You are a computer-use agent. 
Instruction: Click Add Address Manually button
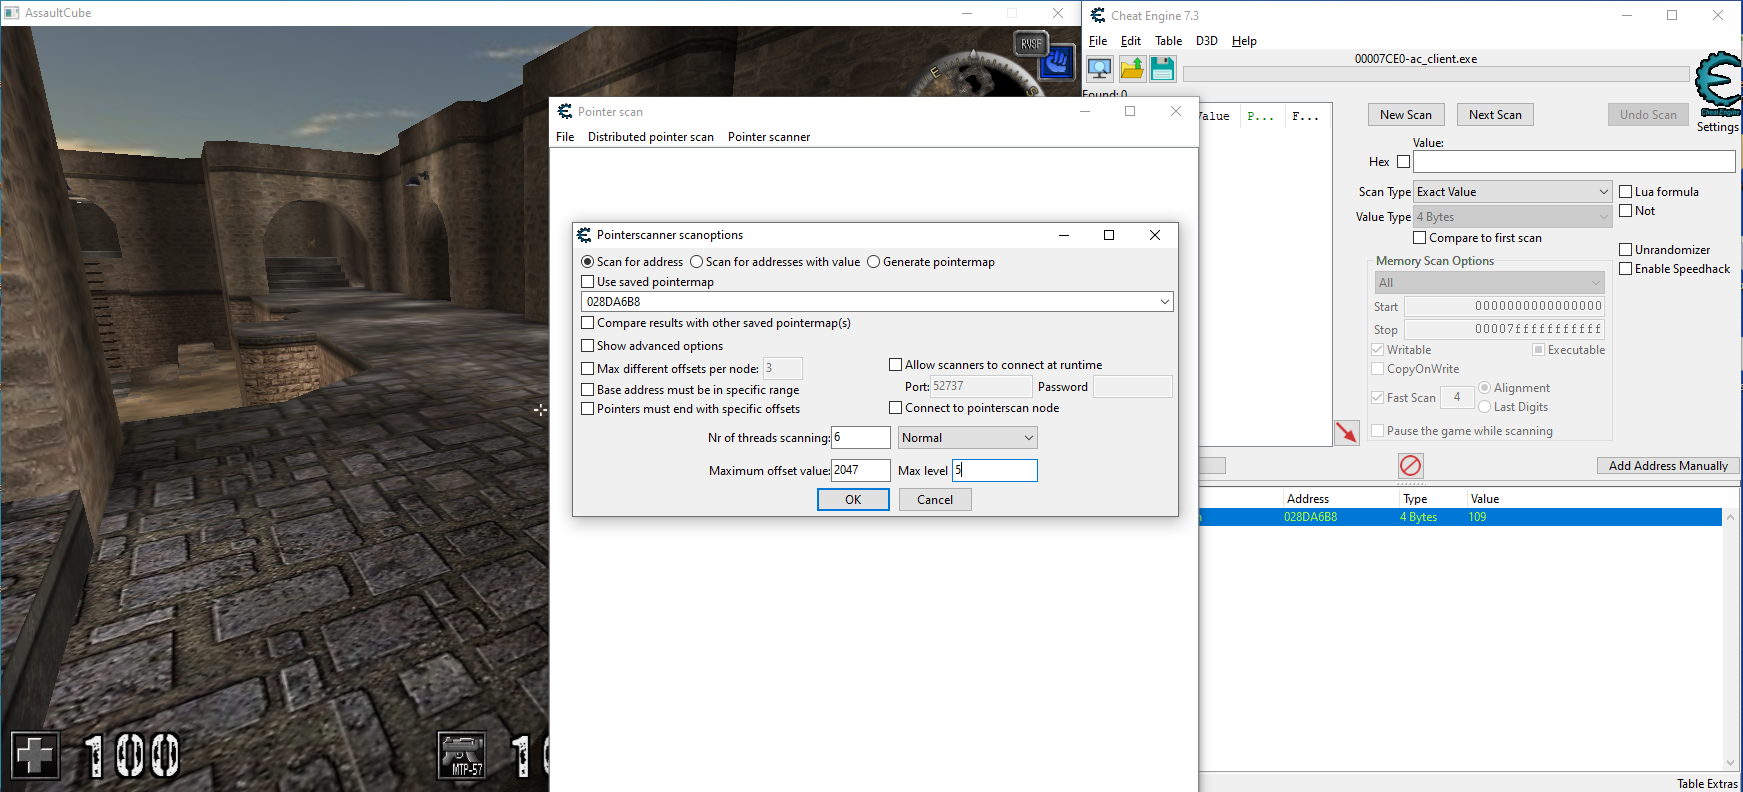1668,466
